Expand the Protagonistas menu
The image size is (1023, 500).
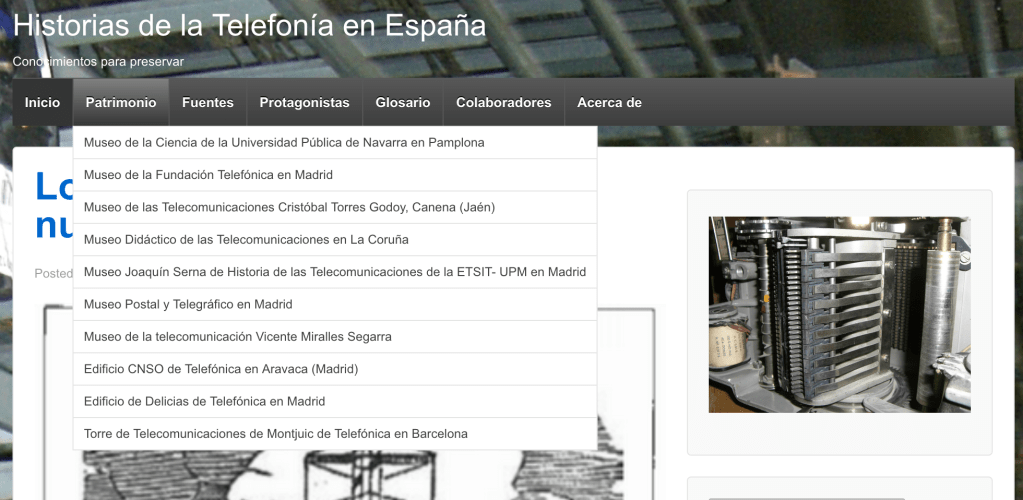(x=304, y=102)
